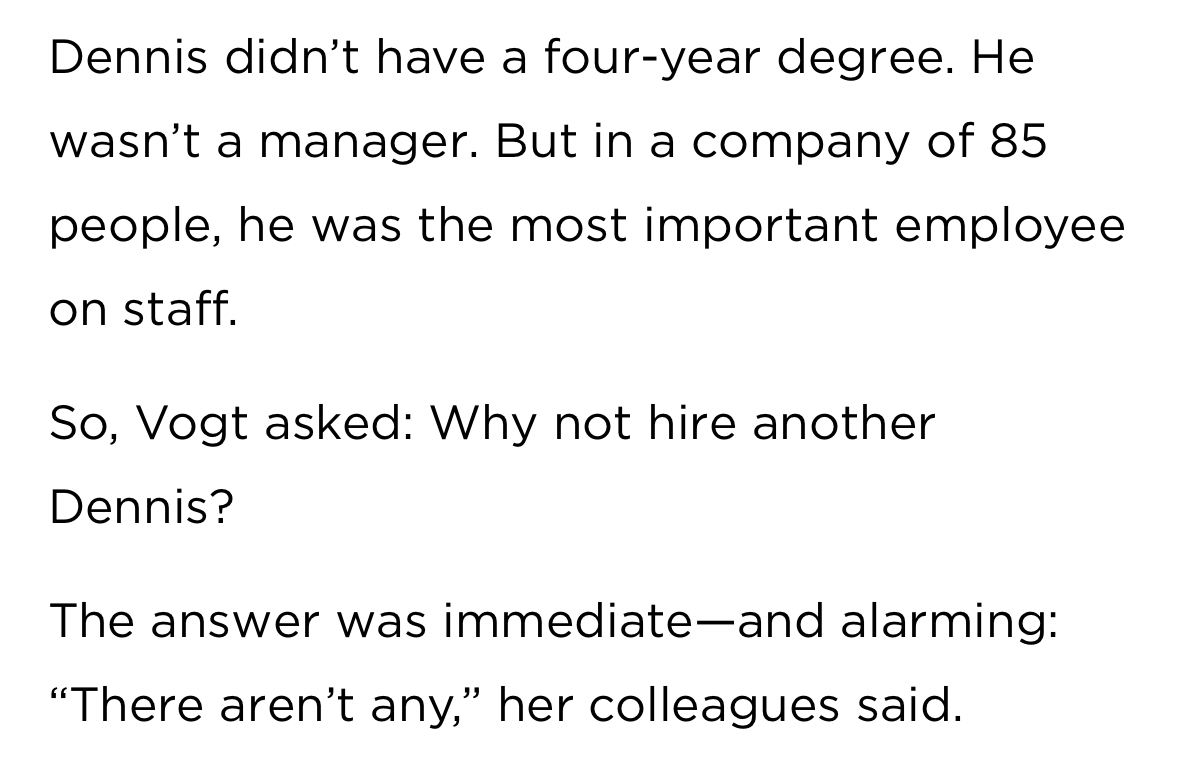Click the word "staff"
This screenshot has width=1179, height=758.
[x=180, y=311]
